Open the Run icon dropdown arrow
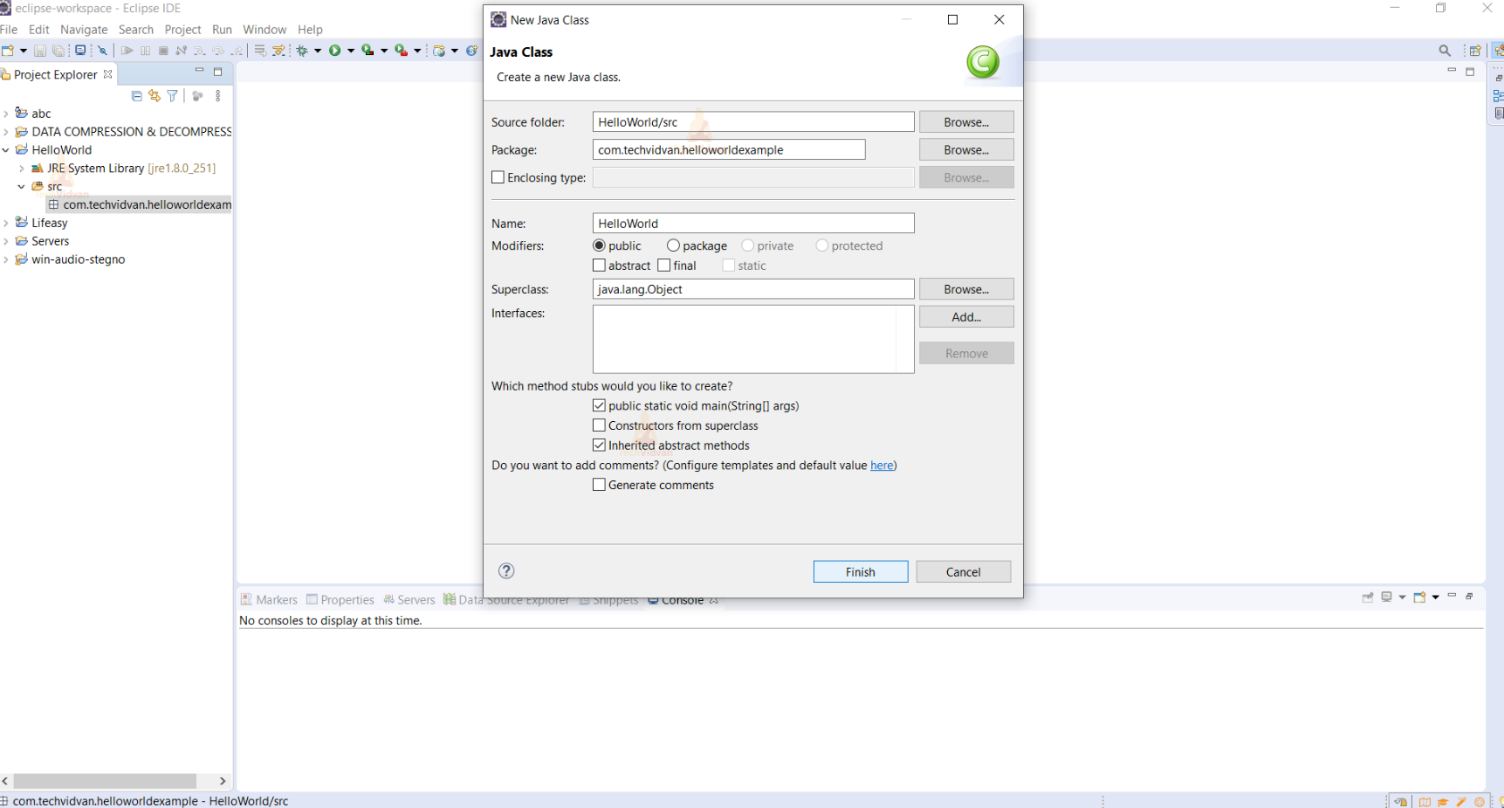The image size is (1504, 808). coord(351,51)
